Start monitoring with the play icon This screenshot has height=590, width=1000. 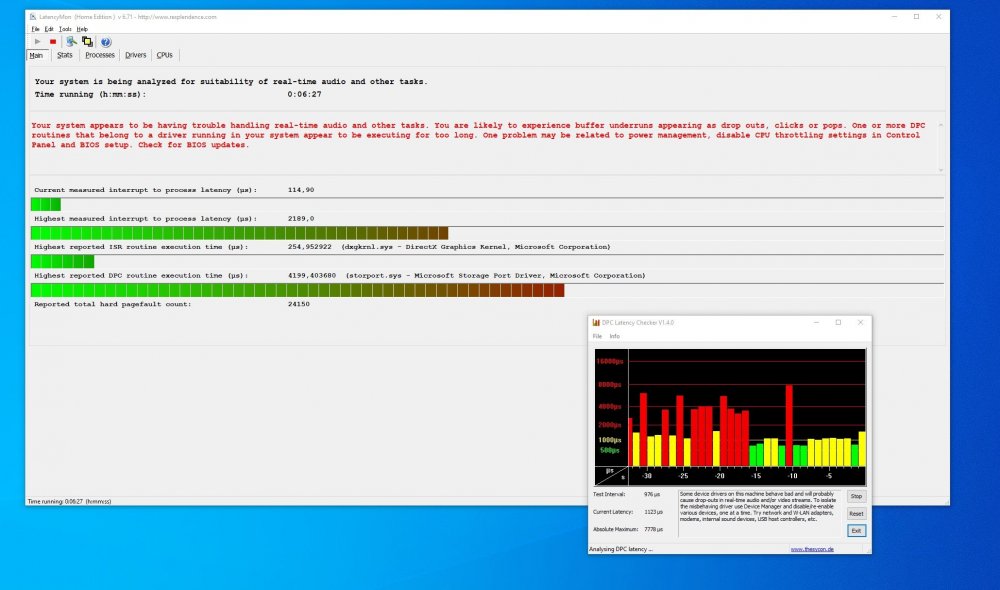click(x=38, y=41)
